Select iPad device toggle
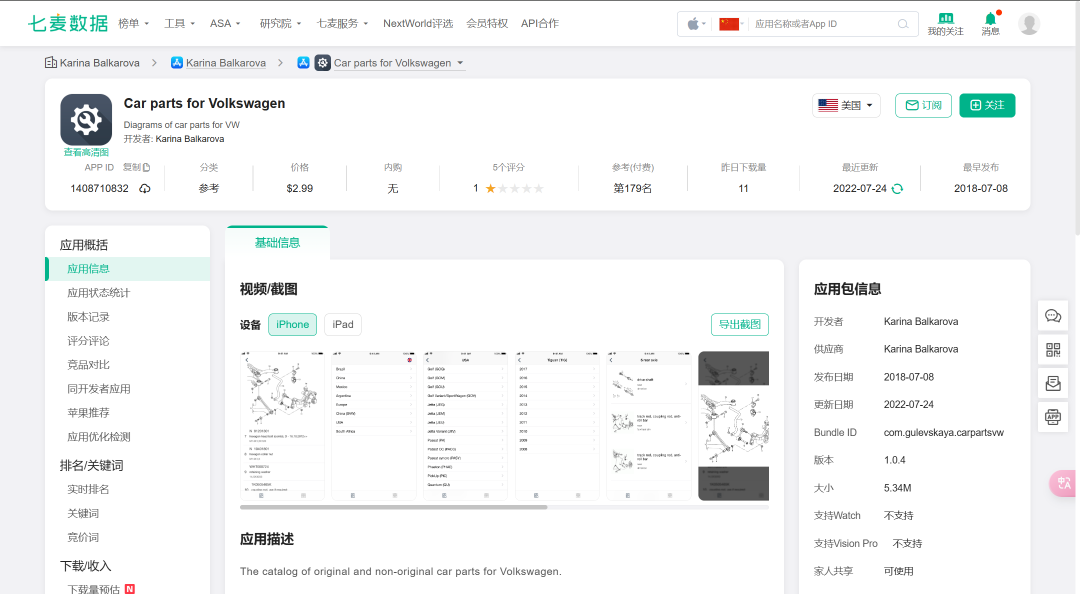The height and width of the screenshot is (594, 1080). pyautogui.click(x=343, y=325)
